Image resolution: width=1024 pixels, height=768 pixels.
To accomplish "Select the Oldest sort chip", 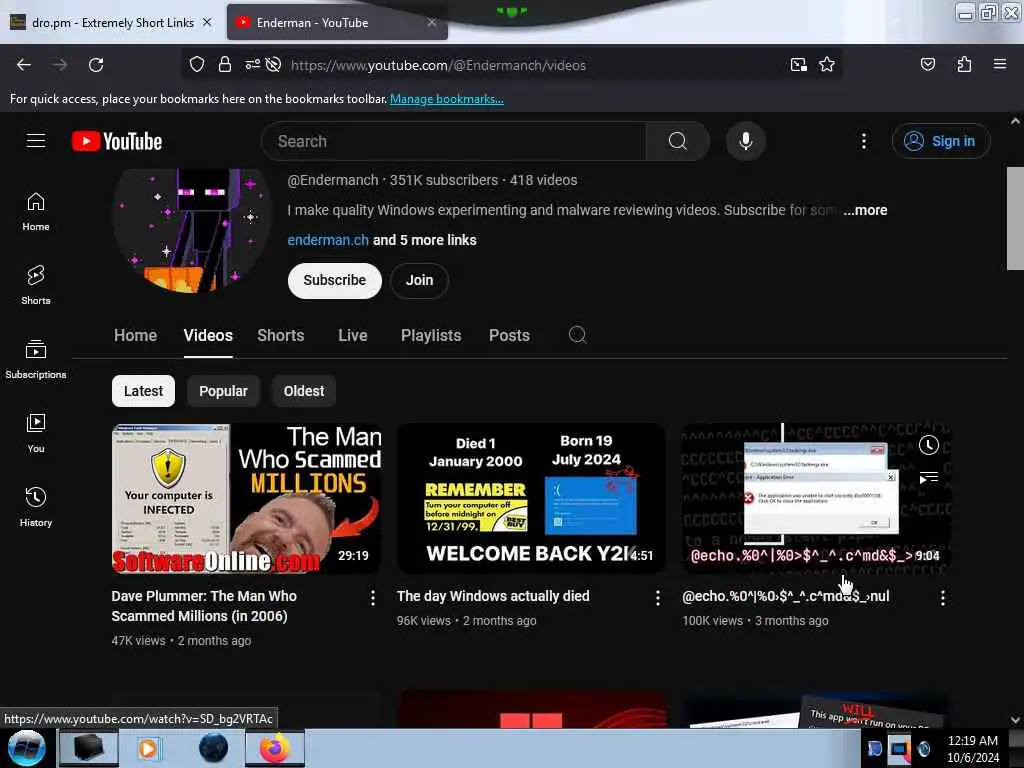I will point(304,391).
